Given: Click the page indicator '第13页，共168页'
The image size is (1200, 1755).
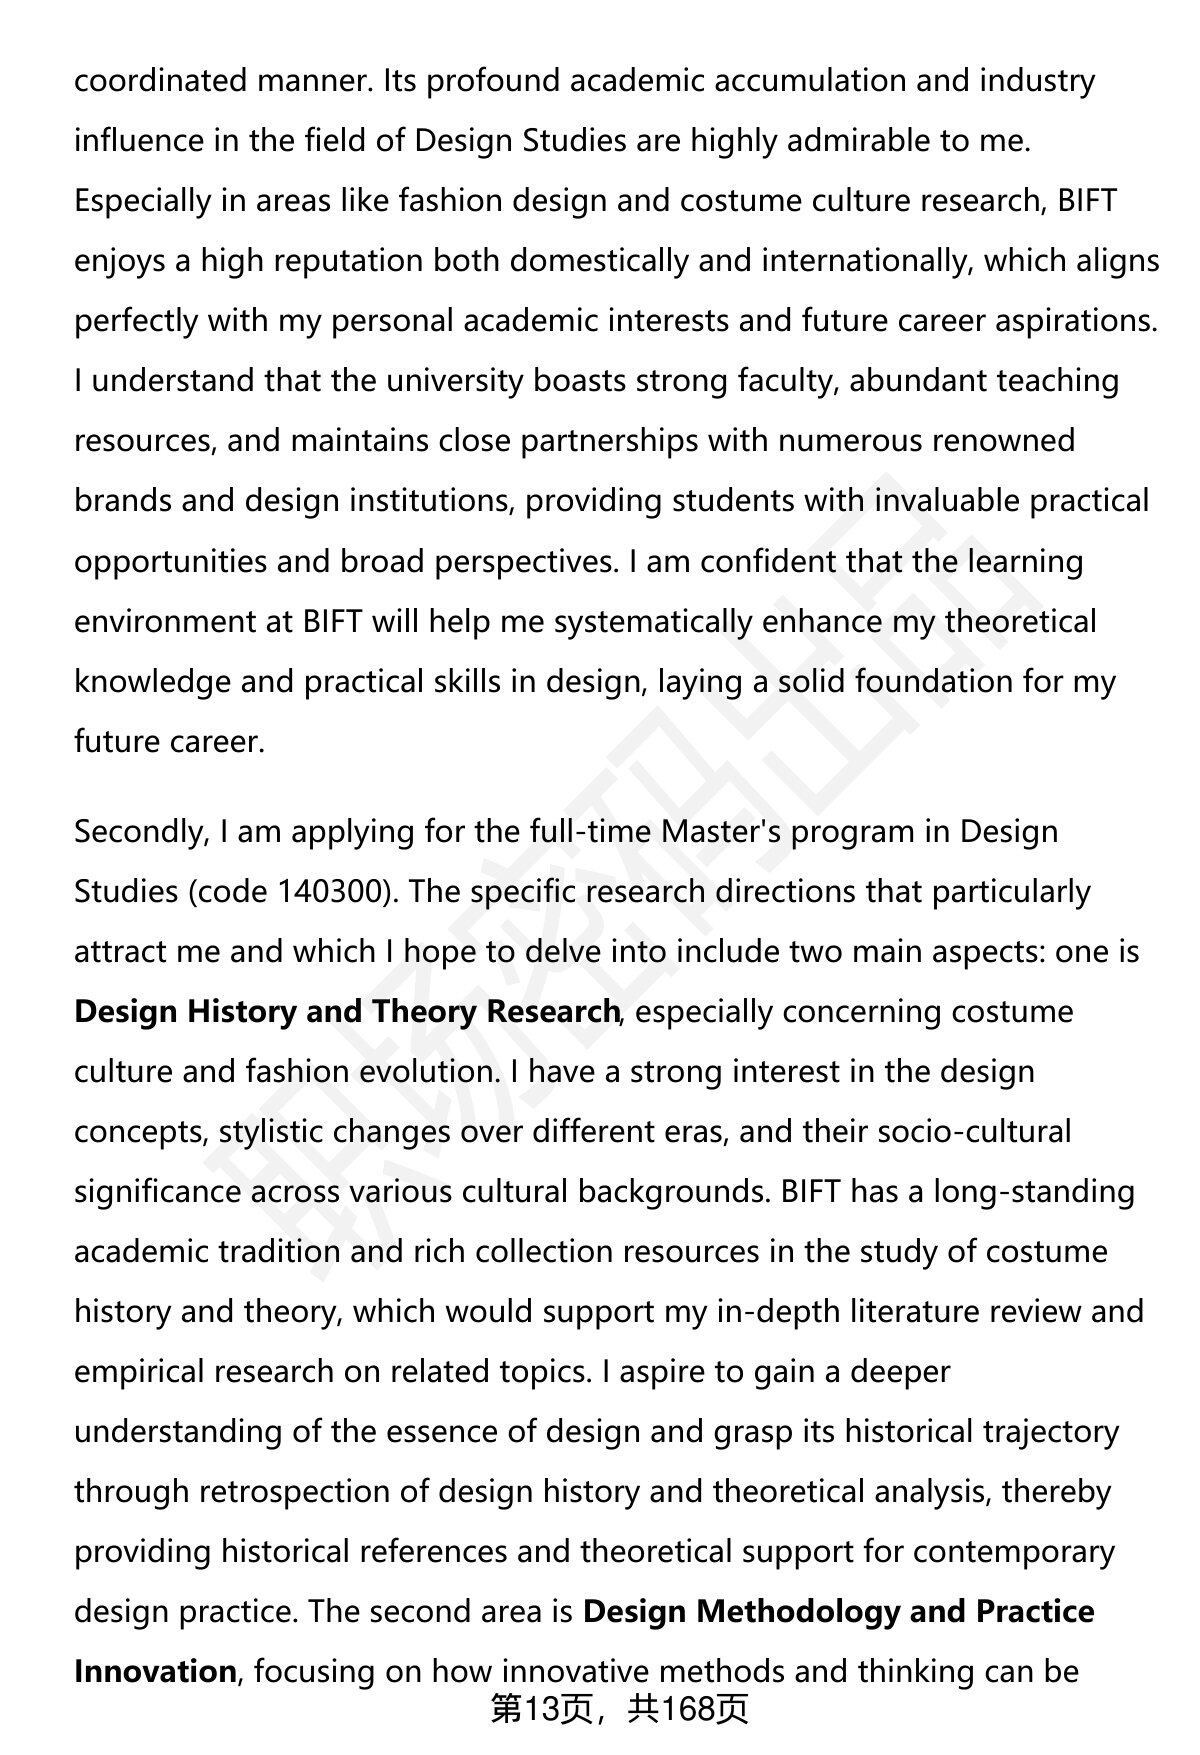Looking at the screenshot, I should [x=619, y=1709].
